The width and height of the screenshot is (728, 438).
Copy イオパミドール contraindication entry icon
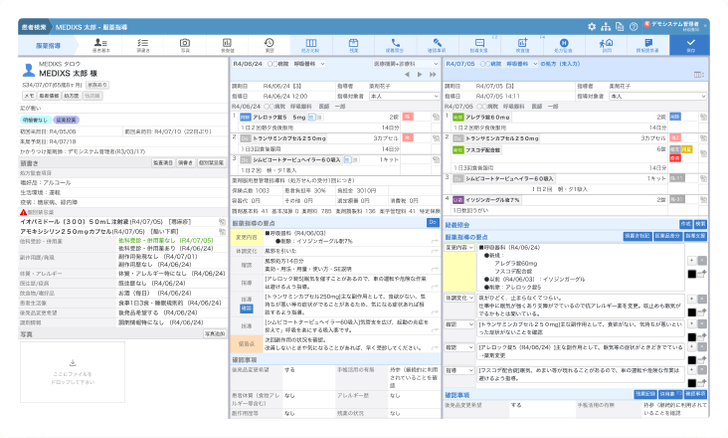[222, 222]
